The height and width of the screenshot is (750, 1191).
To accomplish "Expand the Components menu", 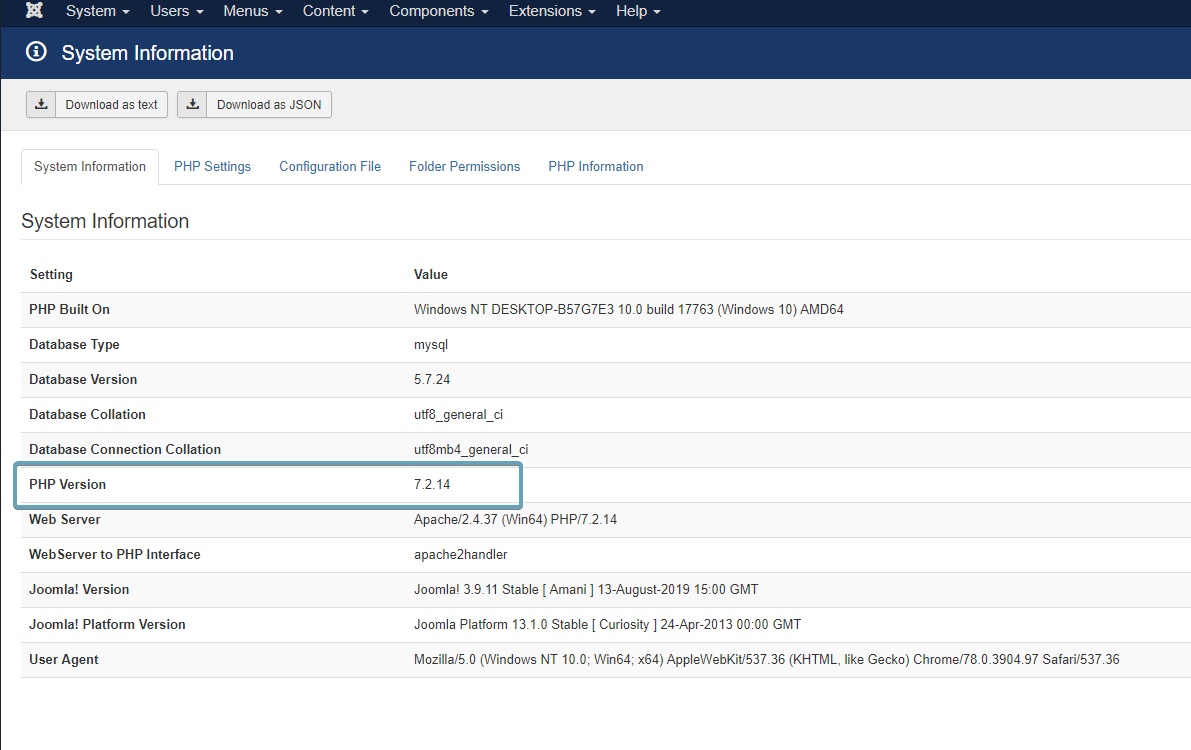I will pos(438,11).
